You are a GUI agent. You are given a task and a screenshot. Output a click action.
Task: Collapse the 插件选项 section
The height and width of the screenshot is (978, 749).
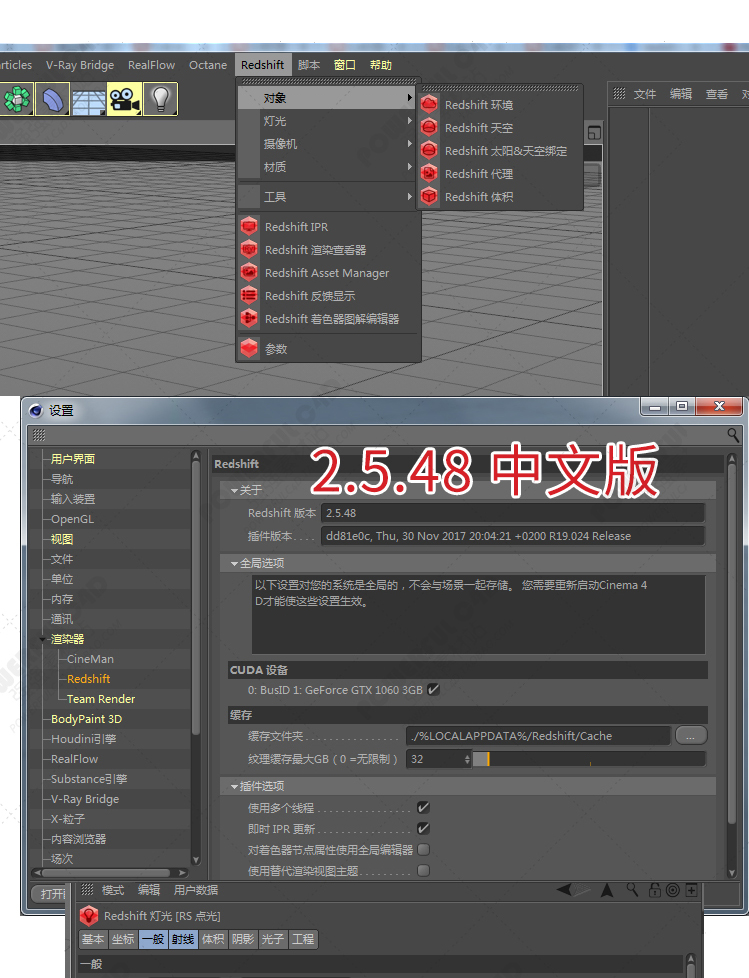[x=234, y=787]
